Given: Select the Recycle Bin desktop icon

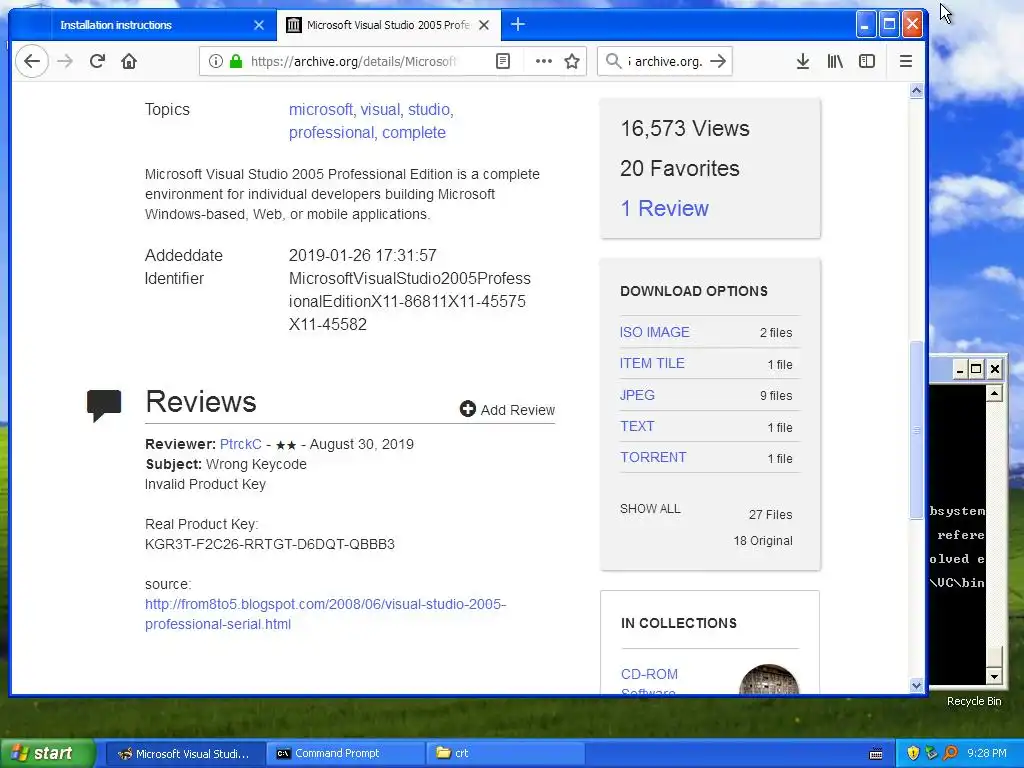Looking at the screenshot, I should 974,701.
